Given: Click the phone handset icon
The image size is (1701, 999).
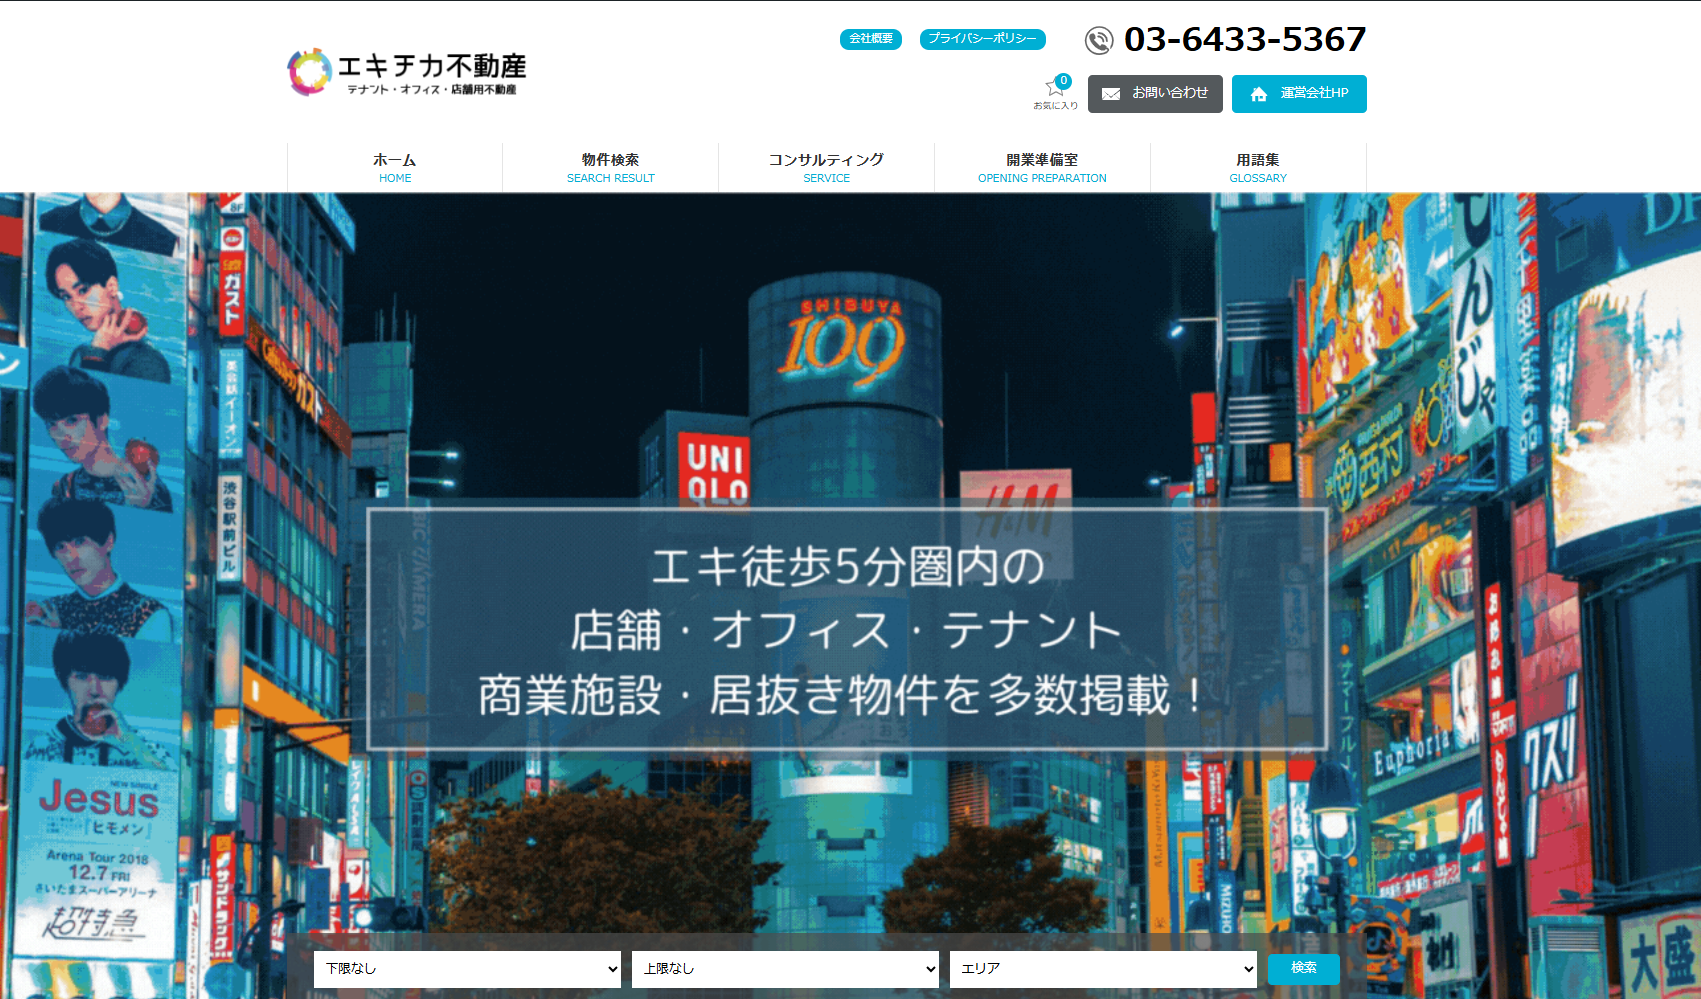Looking at the screenshot, I should [x=1099, y=40].
